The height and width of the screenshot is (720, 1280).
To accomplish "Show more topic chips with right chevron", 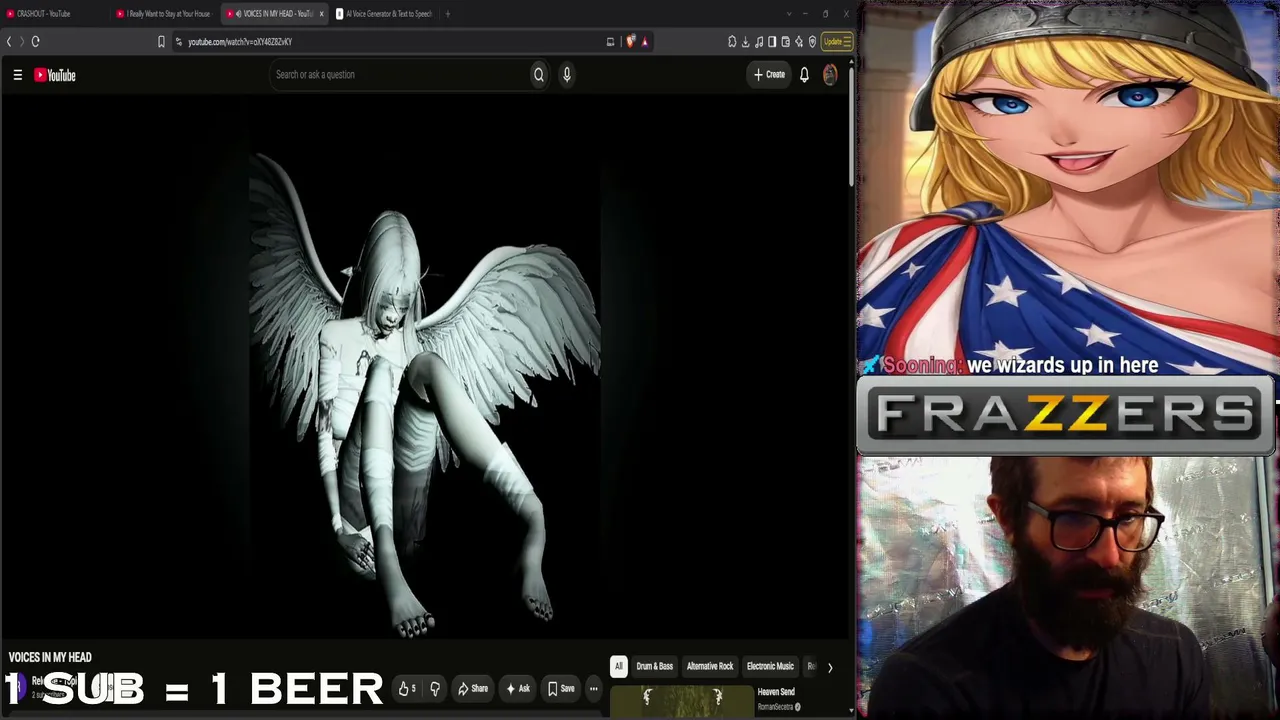I will (829, 667).
